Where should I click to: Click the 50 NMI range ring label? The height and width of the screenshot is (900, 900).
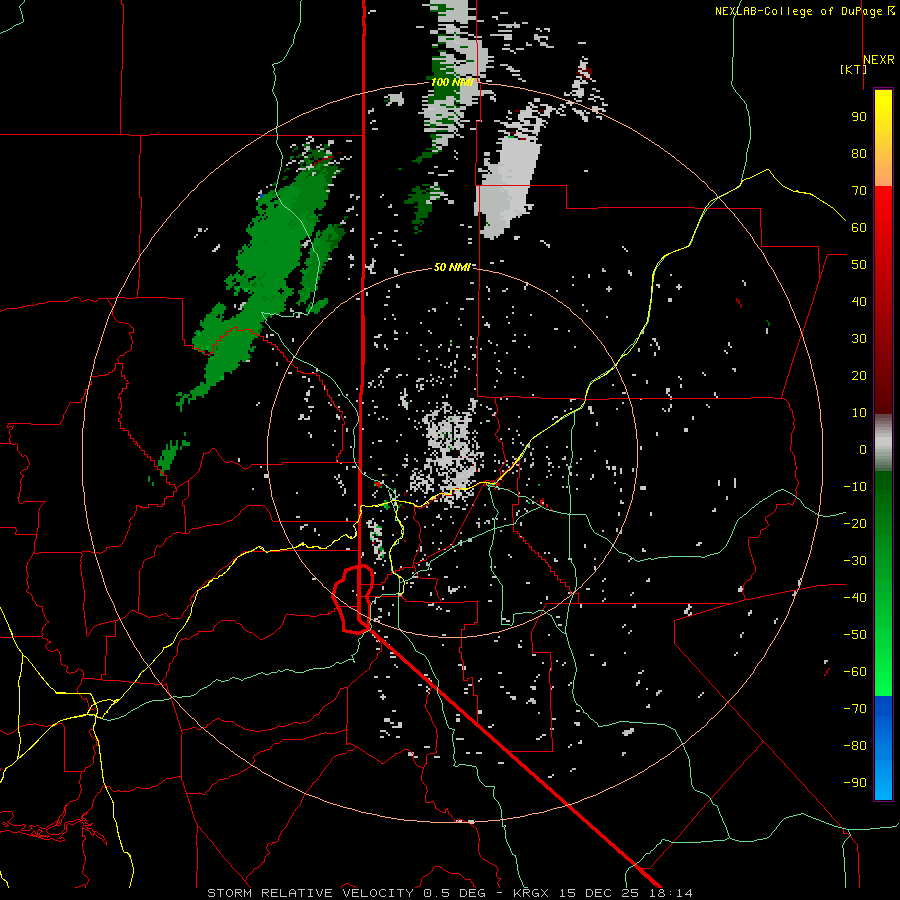452,267
